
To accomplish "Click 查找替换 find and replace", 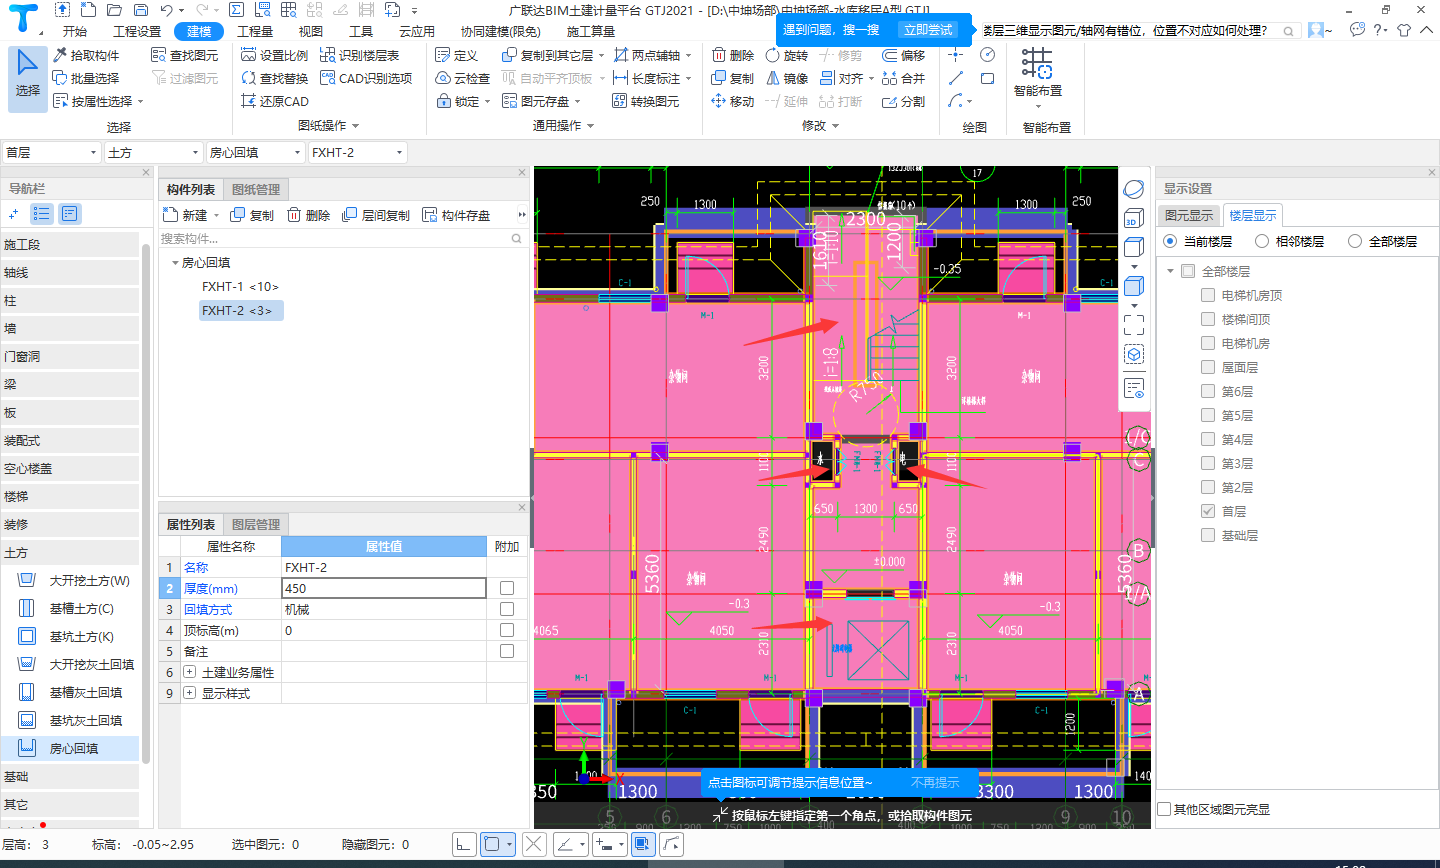I will click(275, 78).
